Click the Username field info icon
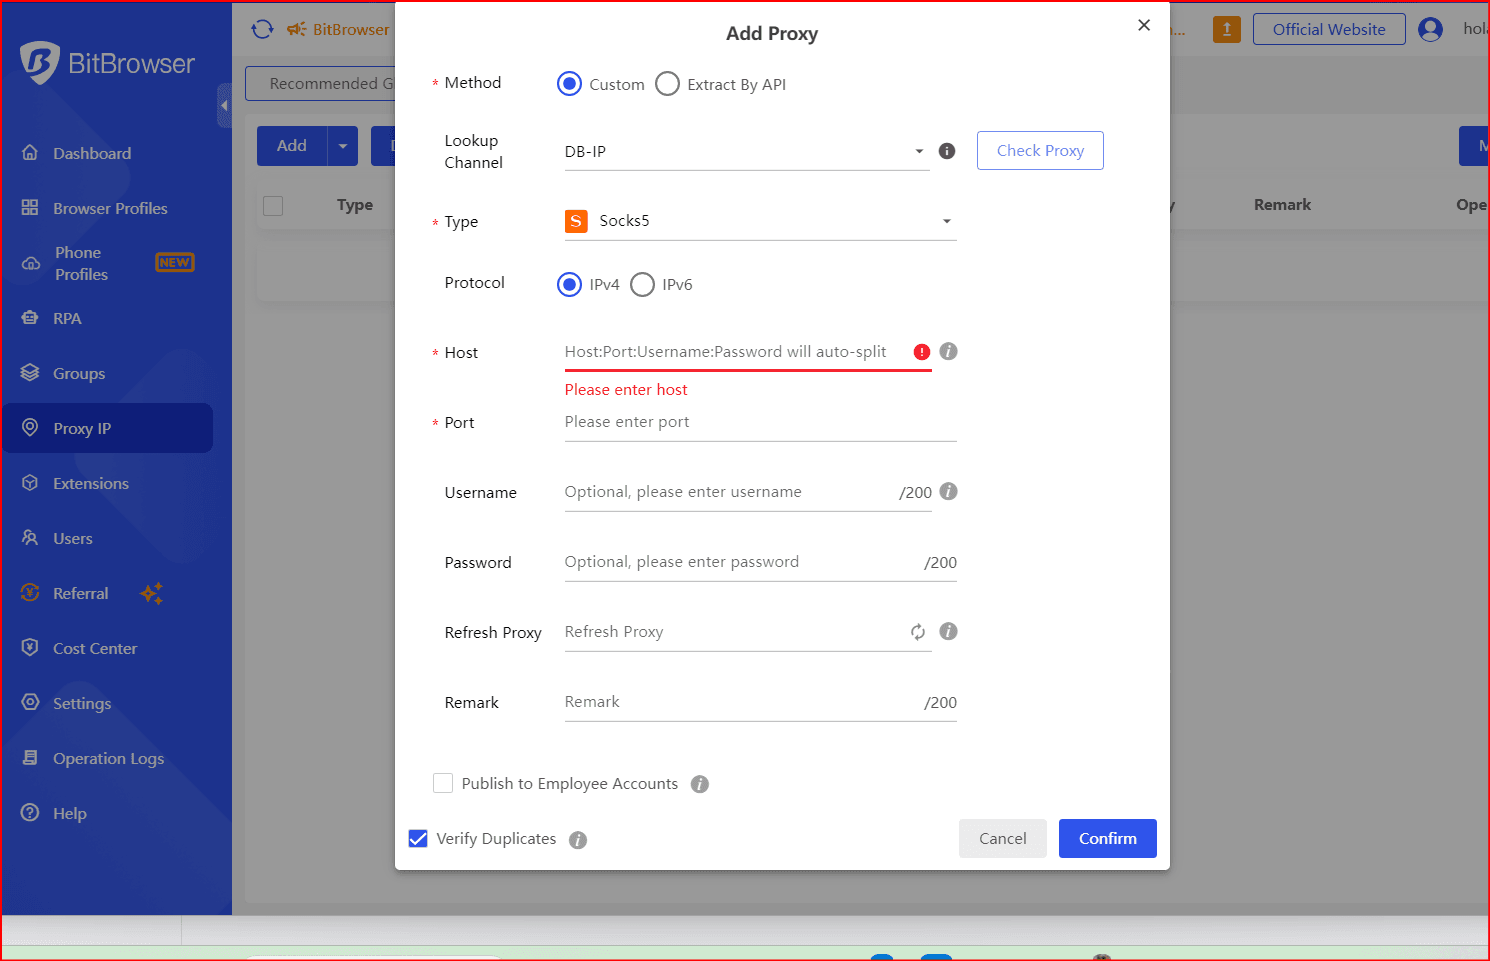Image resolution: width=1490 pixels, height=961 pixels. click(x=948, y=492)
